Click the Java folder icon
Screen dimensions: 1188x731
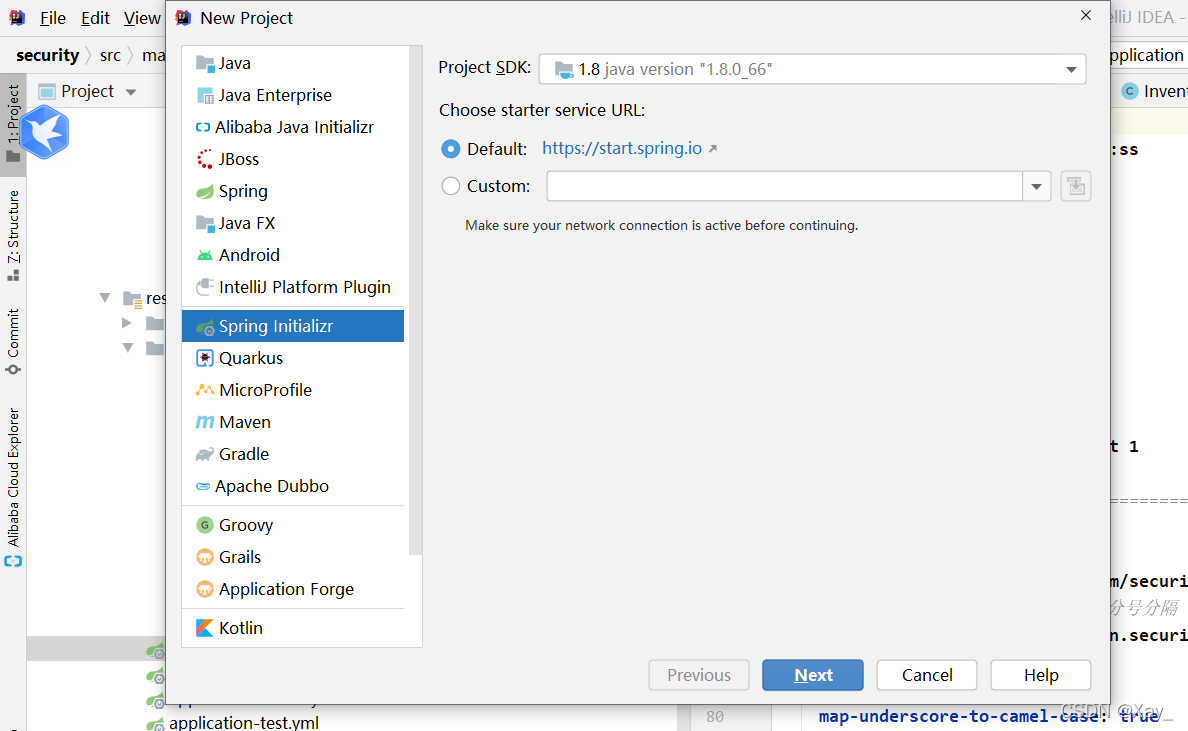point(205,64)
